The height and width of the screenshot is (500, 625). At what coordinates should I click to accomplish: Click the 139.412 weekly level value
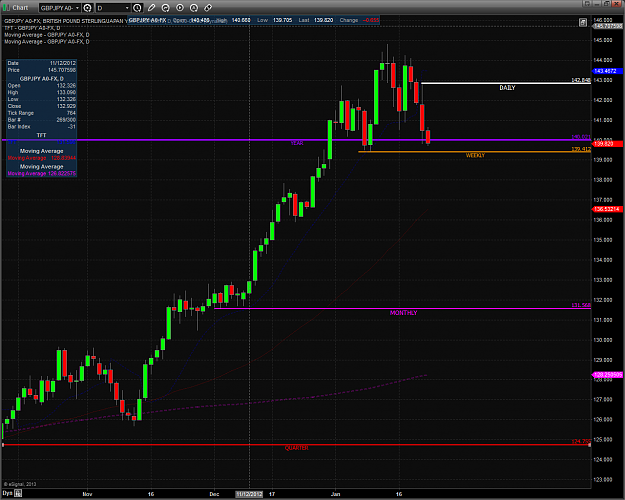581,149
